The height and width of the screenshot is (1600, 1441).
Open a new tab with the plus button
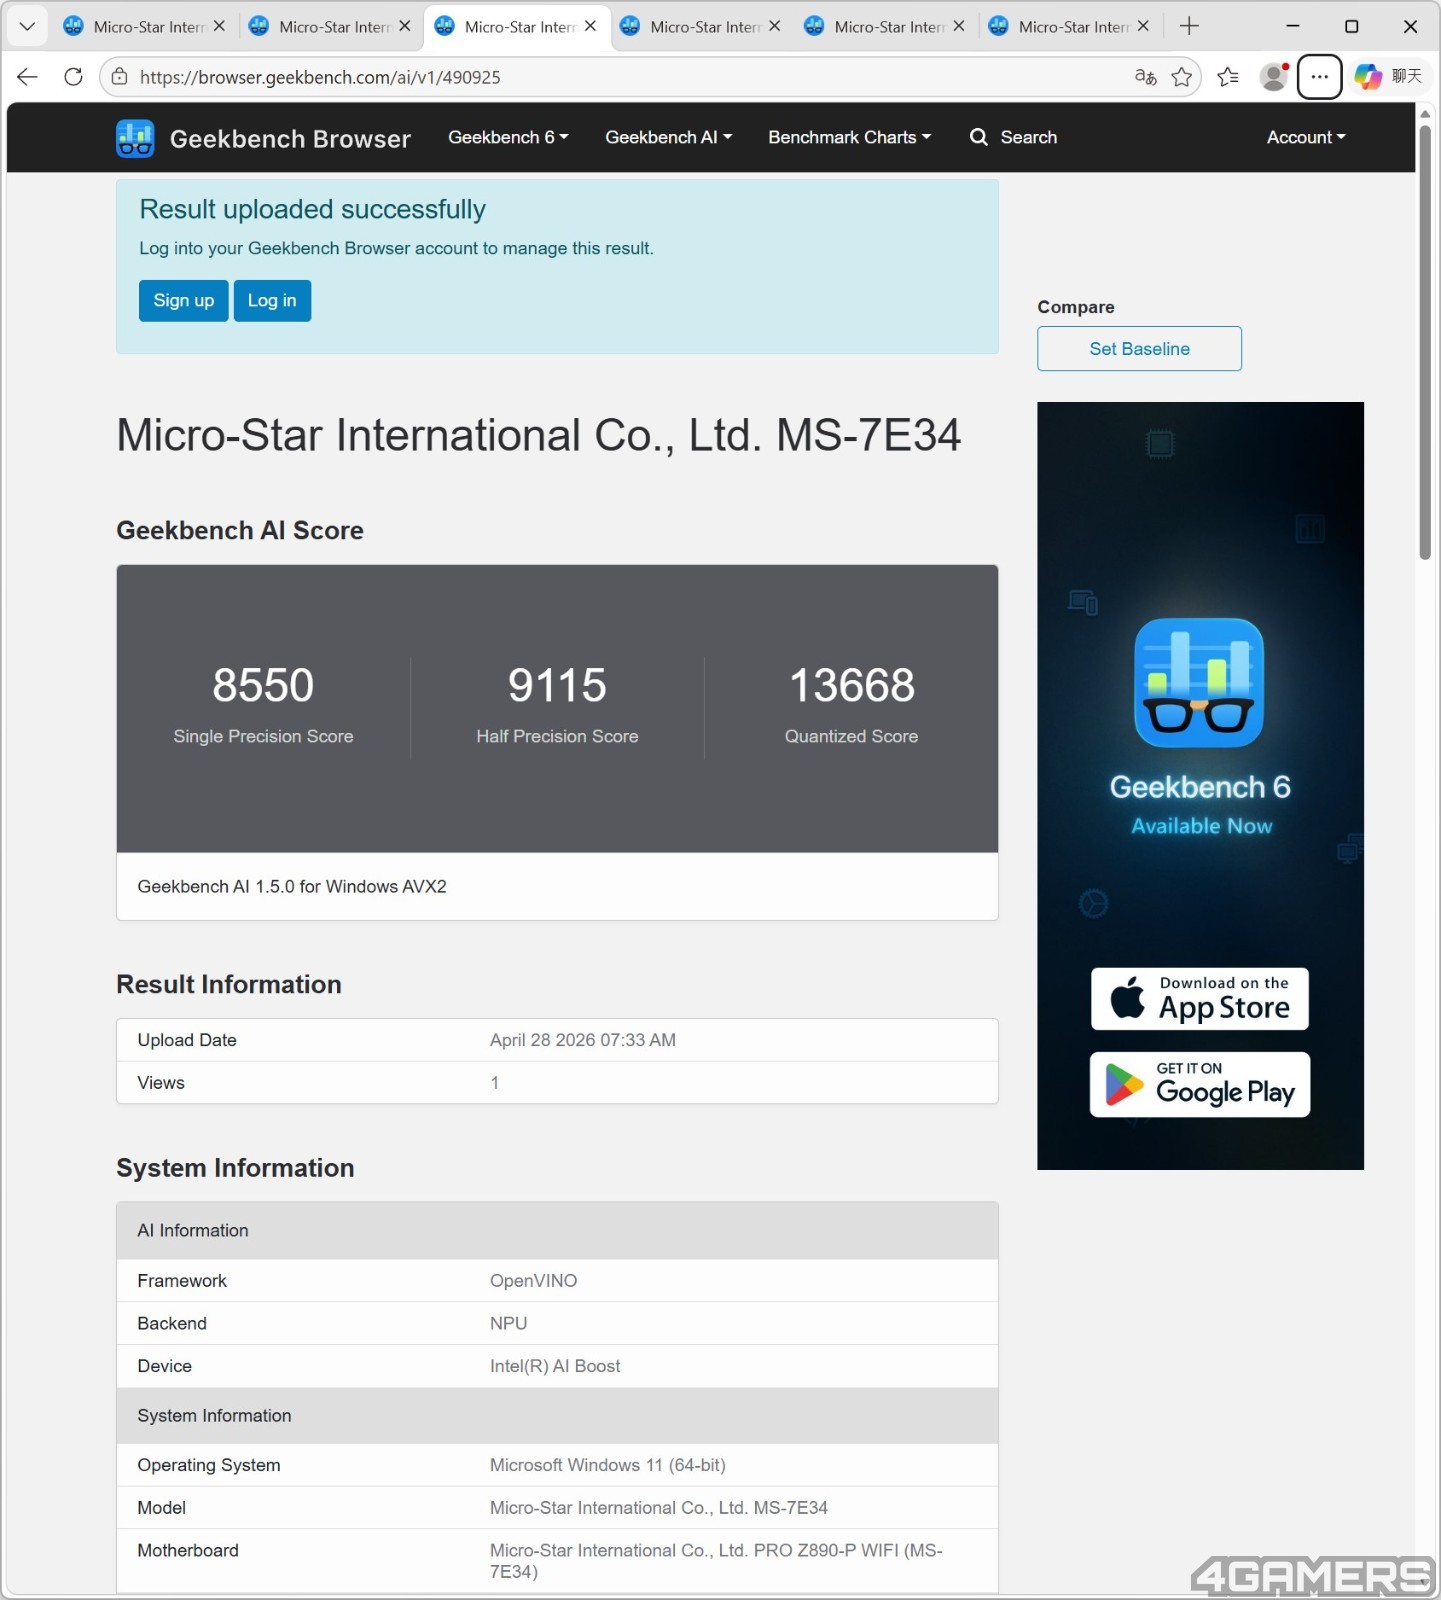(1189, 27)
